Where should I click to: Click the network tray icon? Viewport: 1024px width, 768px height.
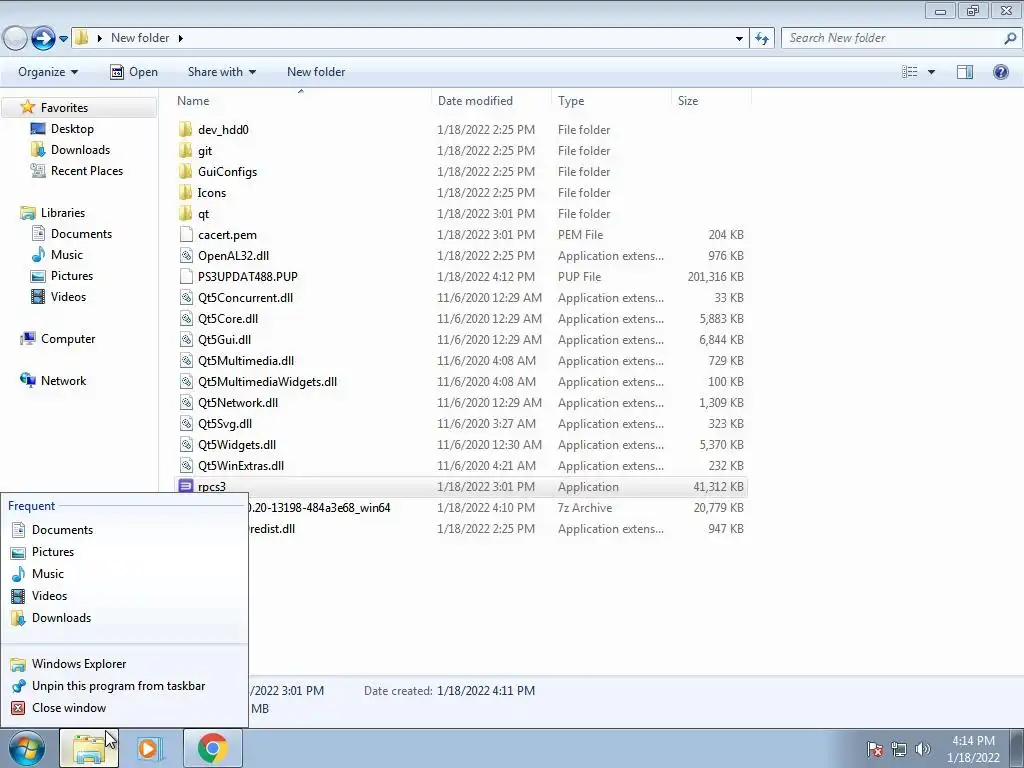[x=899, y=748]
